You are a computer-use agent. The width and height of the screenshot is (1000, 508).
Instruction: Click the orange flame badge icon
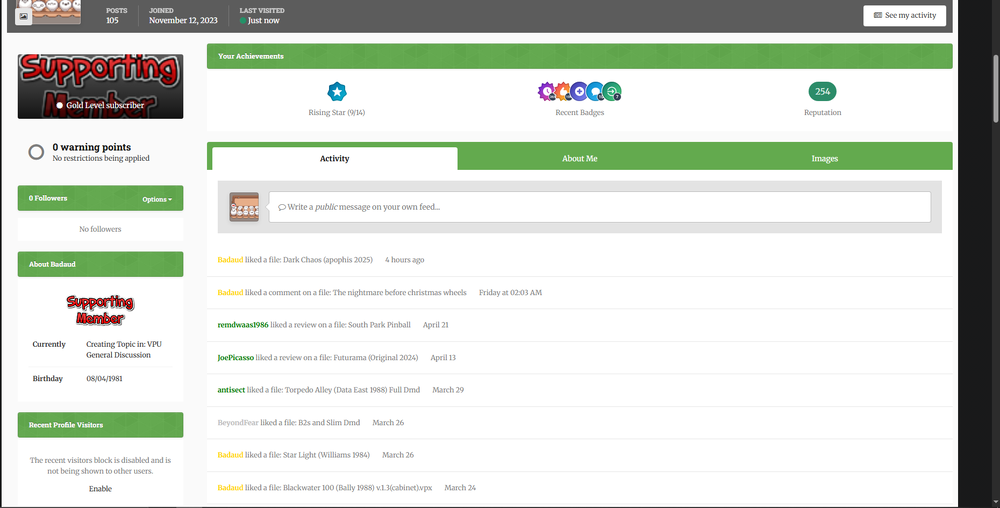pyautogui.click(x=563, y=92)
